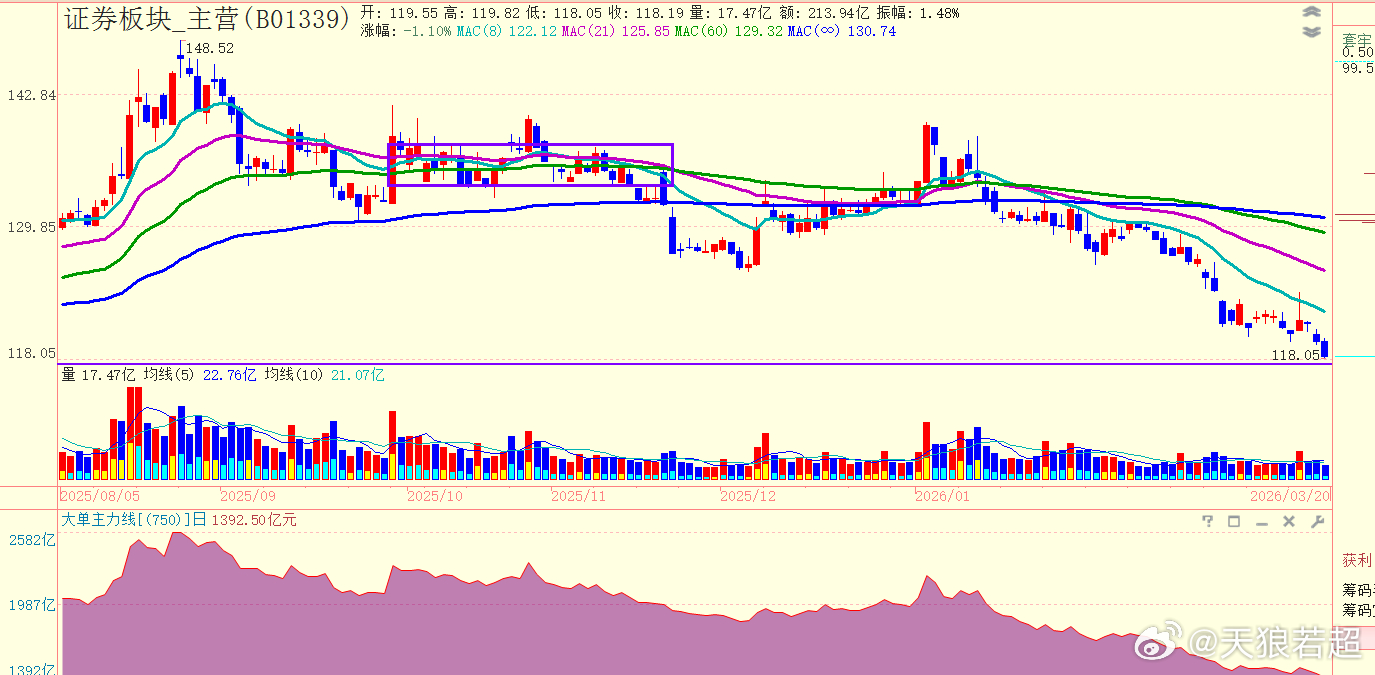
Task: Click the 涨幅: -1.10% change readout
Action: click(405, 32)
